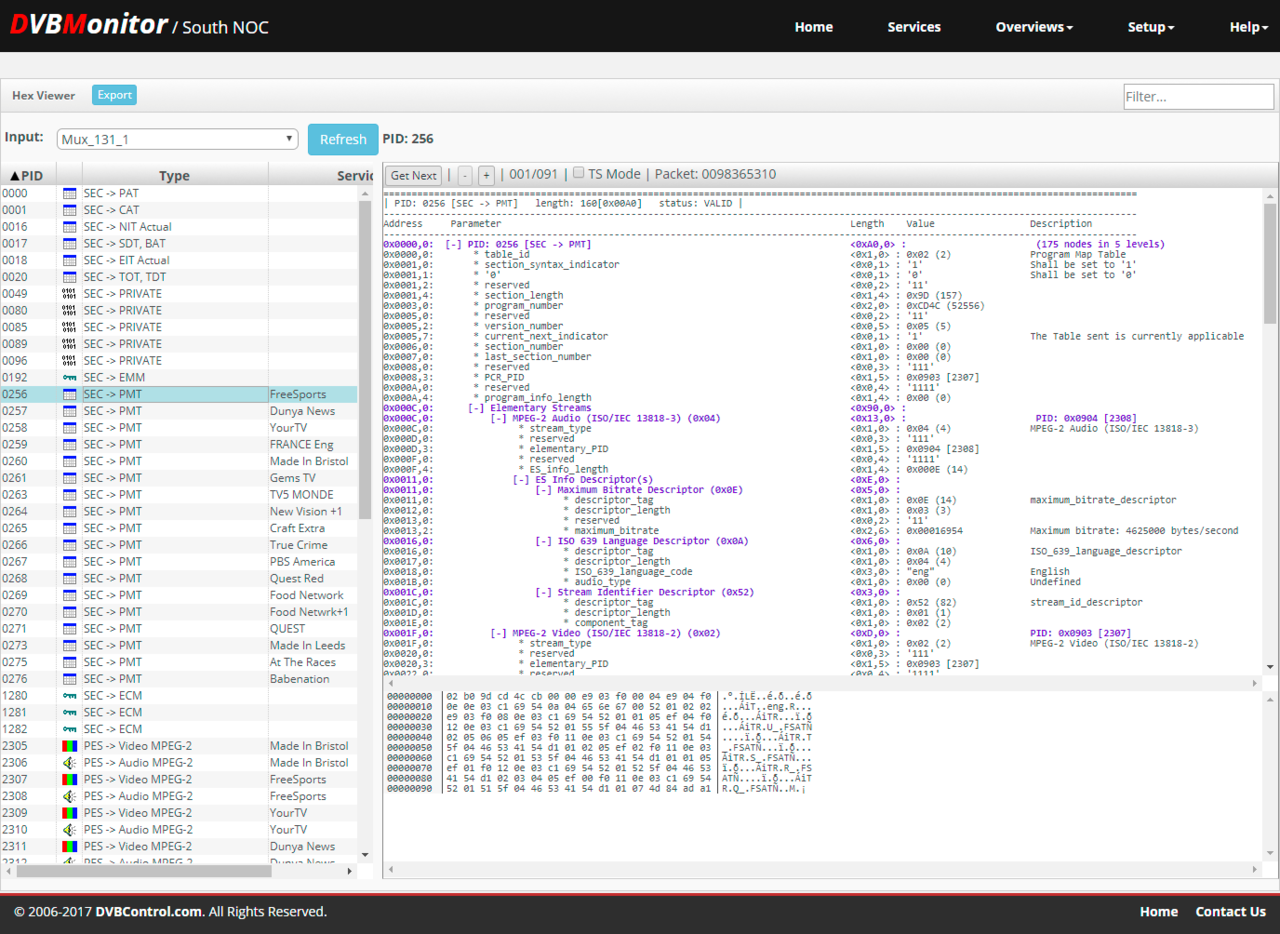Select the Quest Red row
The image size is (1280, 934).
pos(178,578)
